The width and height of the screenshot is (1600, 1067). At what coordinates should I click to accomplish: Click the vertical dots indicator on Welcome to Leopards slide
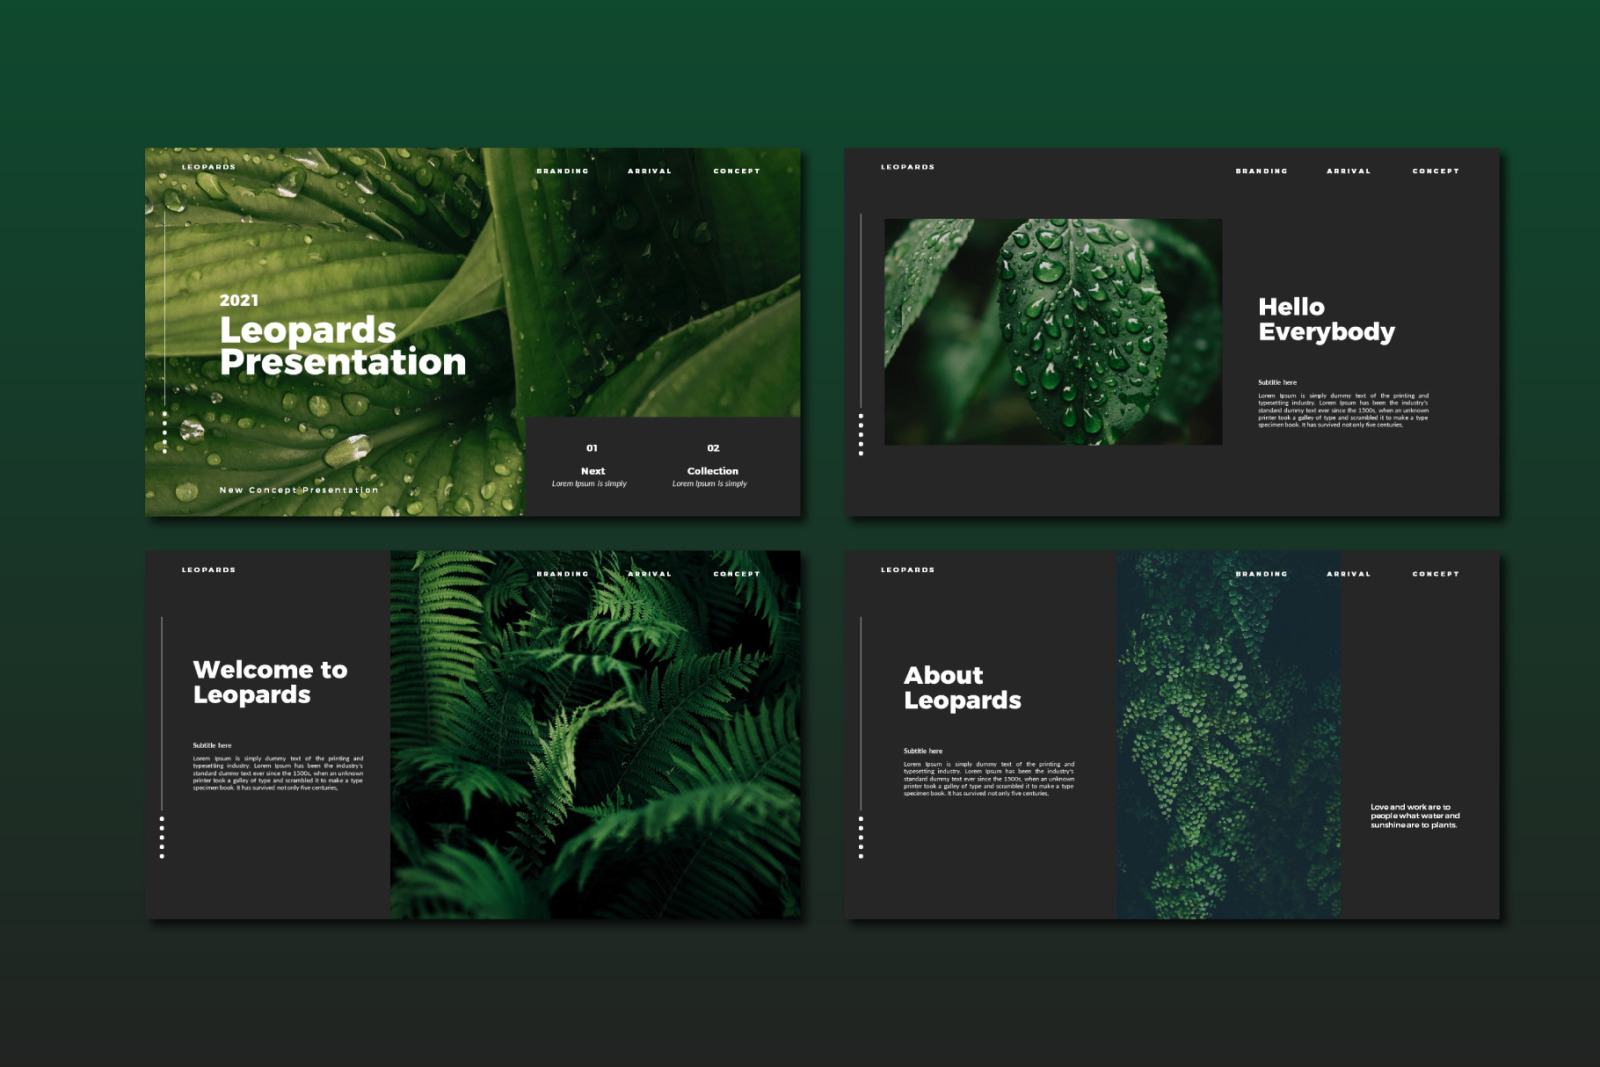[x=162, y=837]
